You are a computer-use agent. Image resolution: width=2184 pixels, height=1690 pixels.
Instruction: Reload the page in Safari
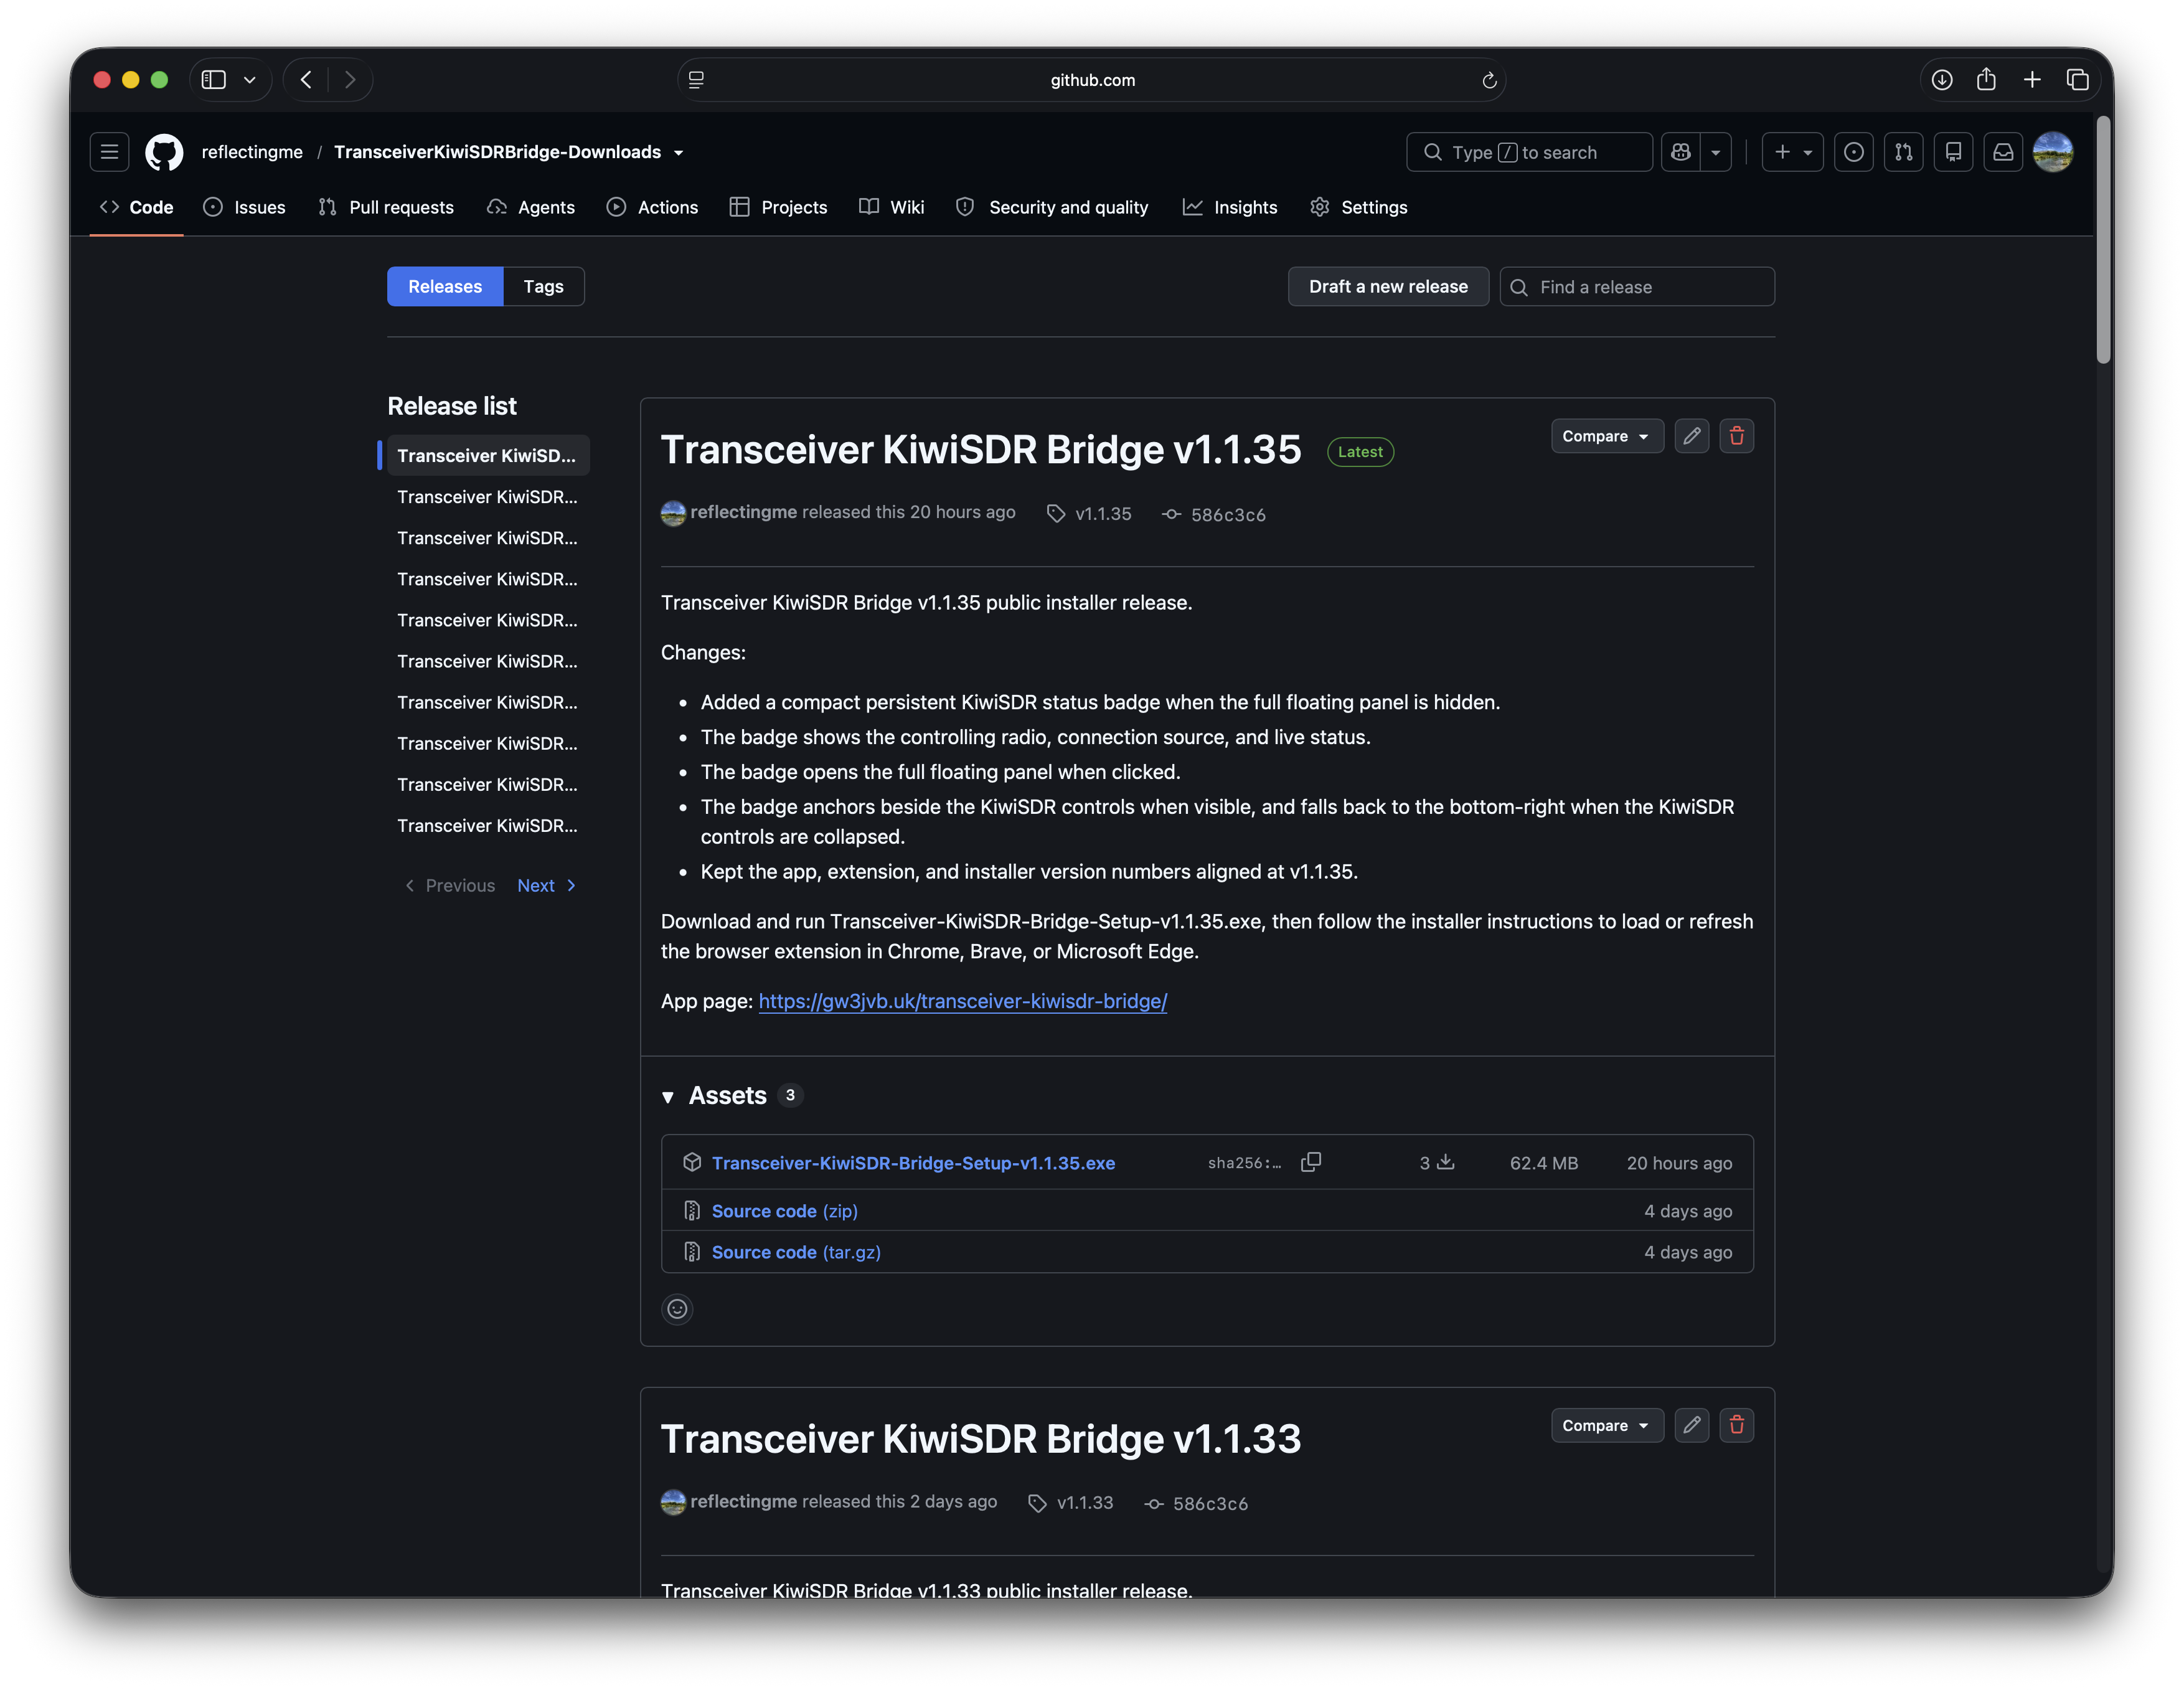[1489, 80]
